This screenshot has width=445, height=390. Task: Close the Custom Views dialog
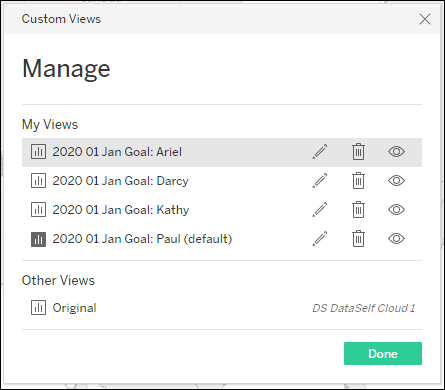[425, 19]
